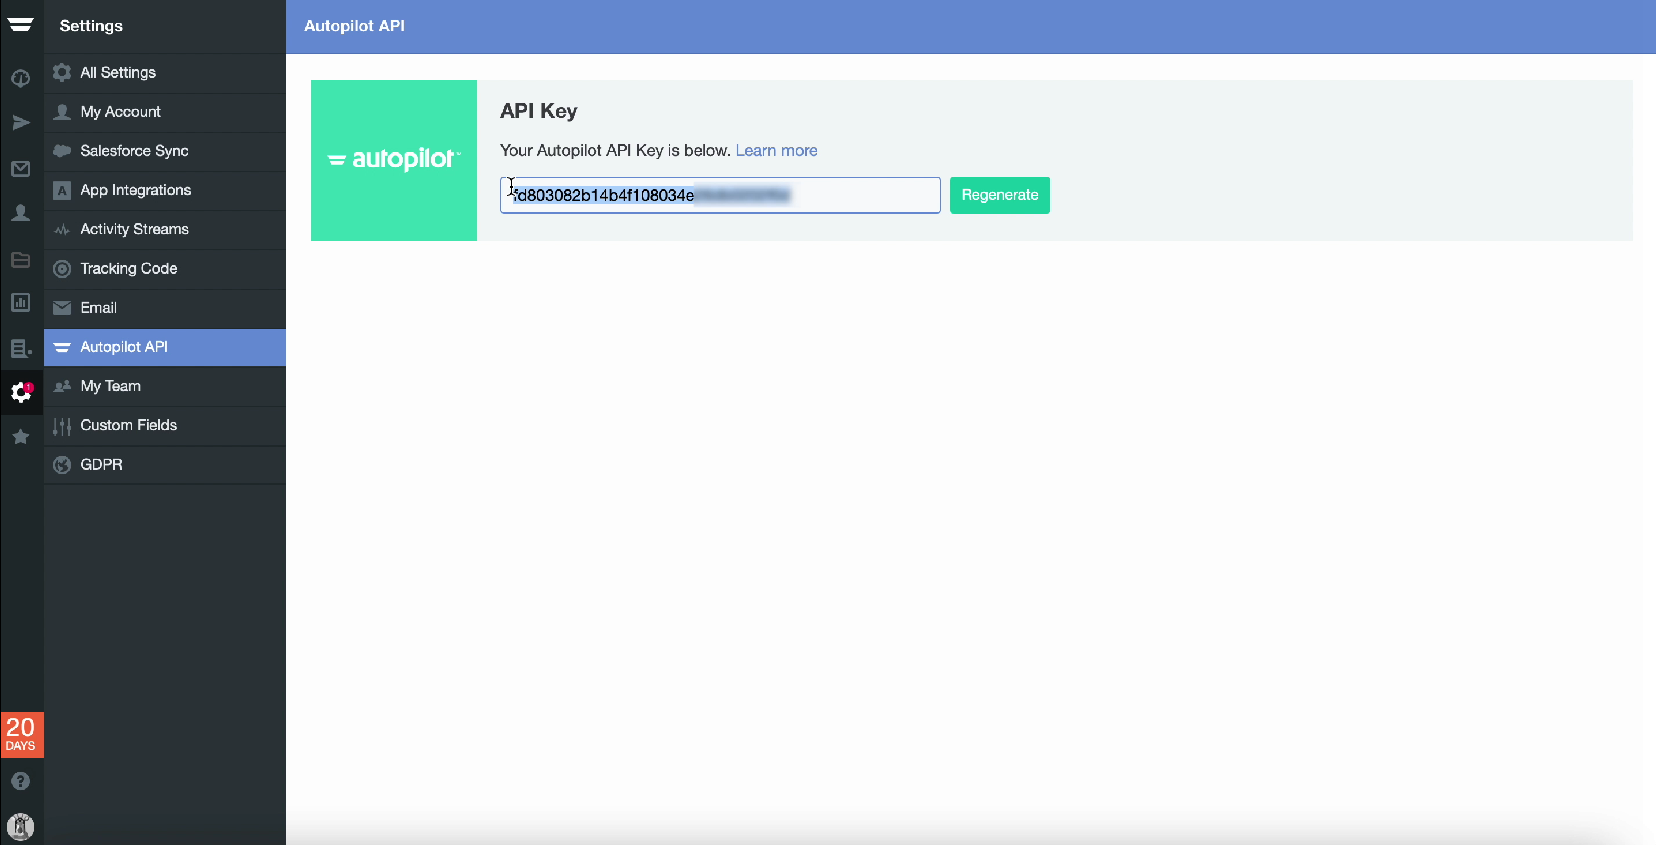Viewport: 1656px width, 845px height.
Task: Select Activity Streams
Action: point(165,229)
